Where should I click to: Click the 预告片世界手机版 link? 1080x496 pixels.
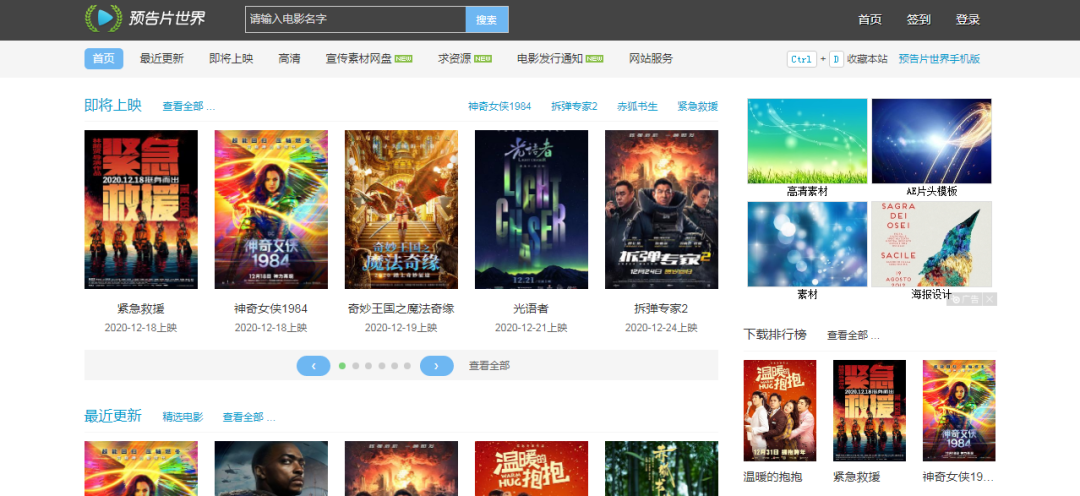click(x=939, y=59)
